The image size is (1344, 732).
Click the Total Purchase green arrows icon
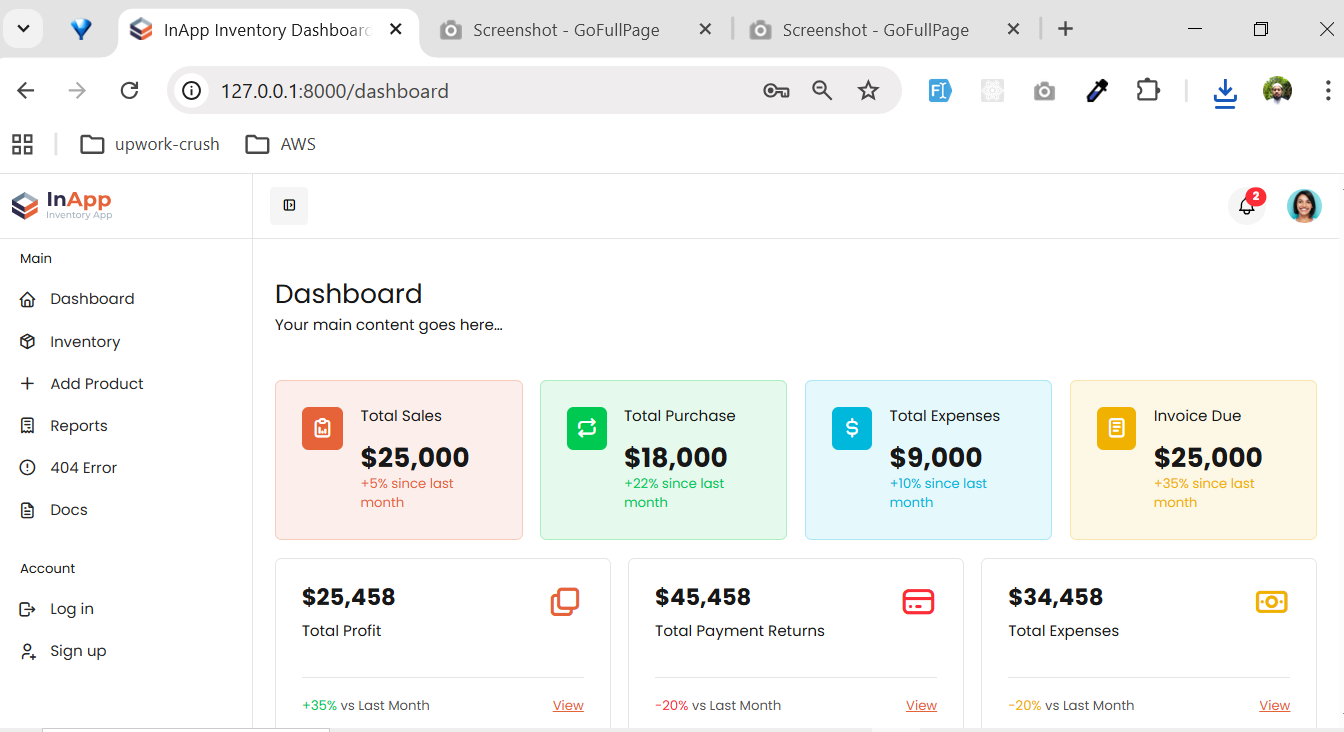tap(586, 428)
